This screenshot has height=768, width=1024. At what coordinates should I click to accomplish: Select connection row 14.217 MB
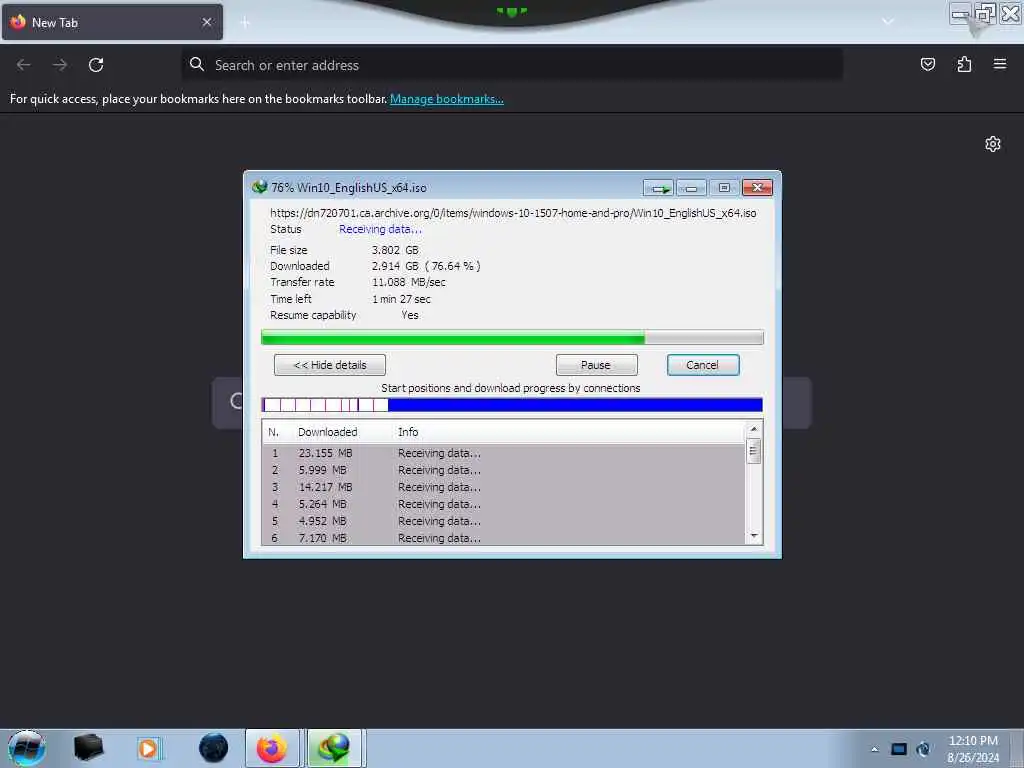504,487
